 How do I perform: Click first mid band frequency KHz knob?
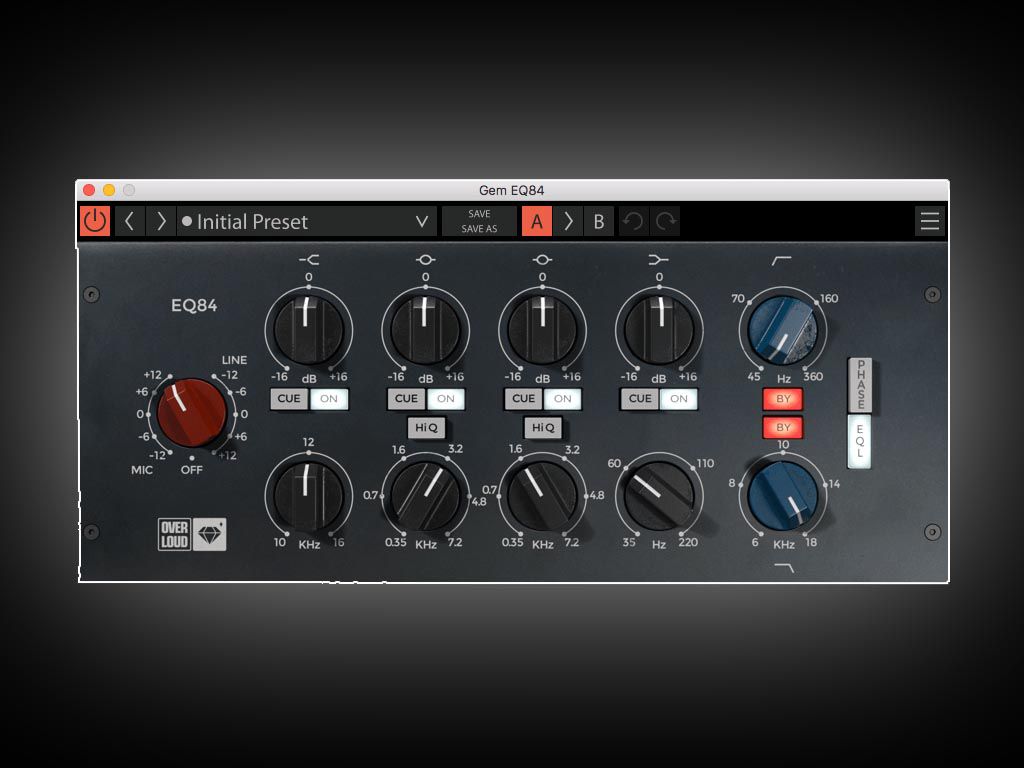[x=425, y=494]
